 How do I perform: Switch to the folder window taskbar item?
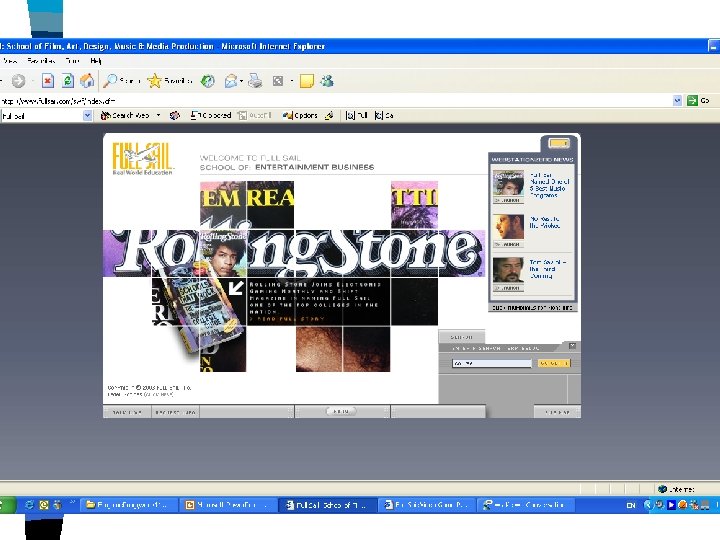(x=130, y=505)
